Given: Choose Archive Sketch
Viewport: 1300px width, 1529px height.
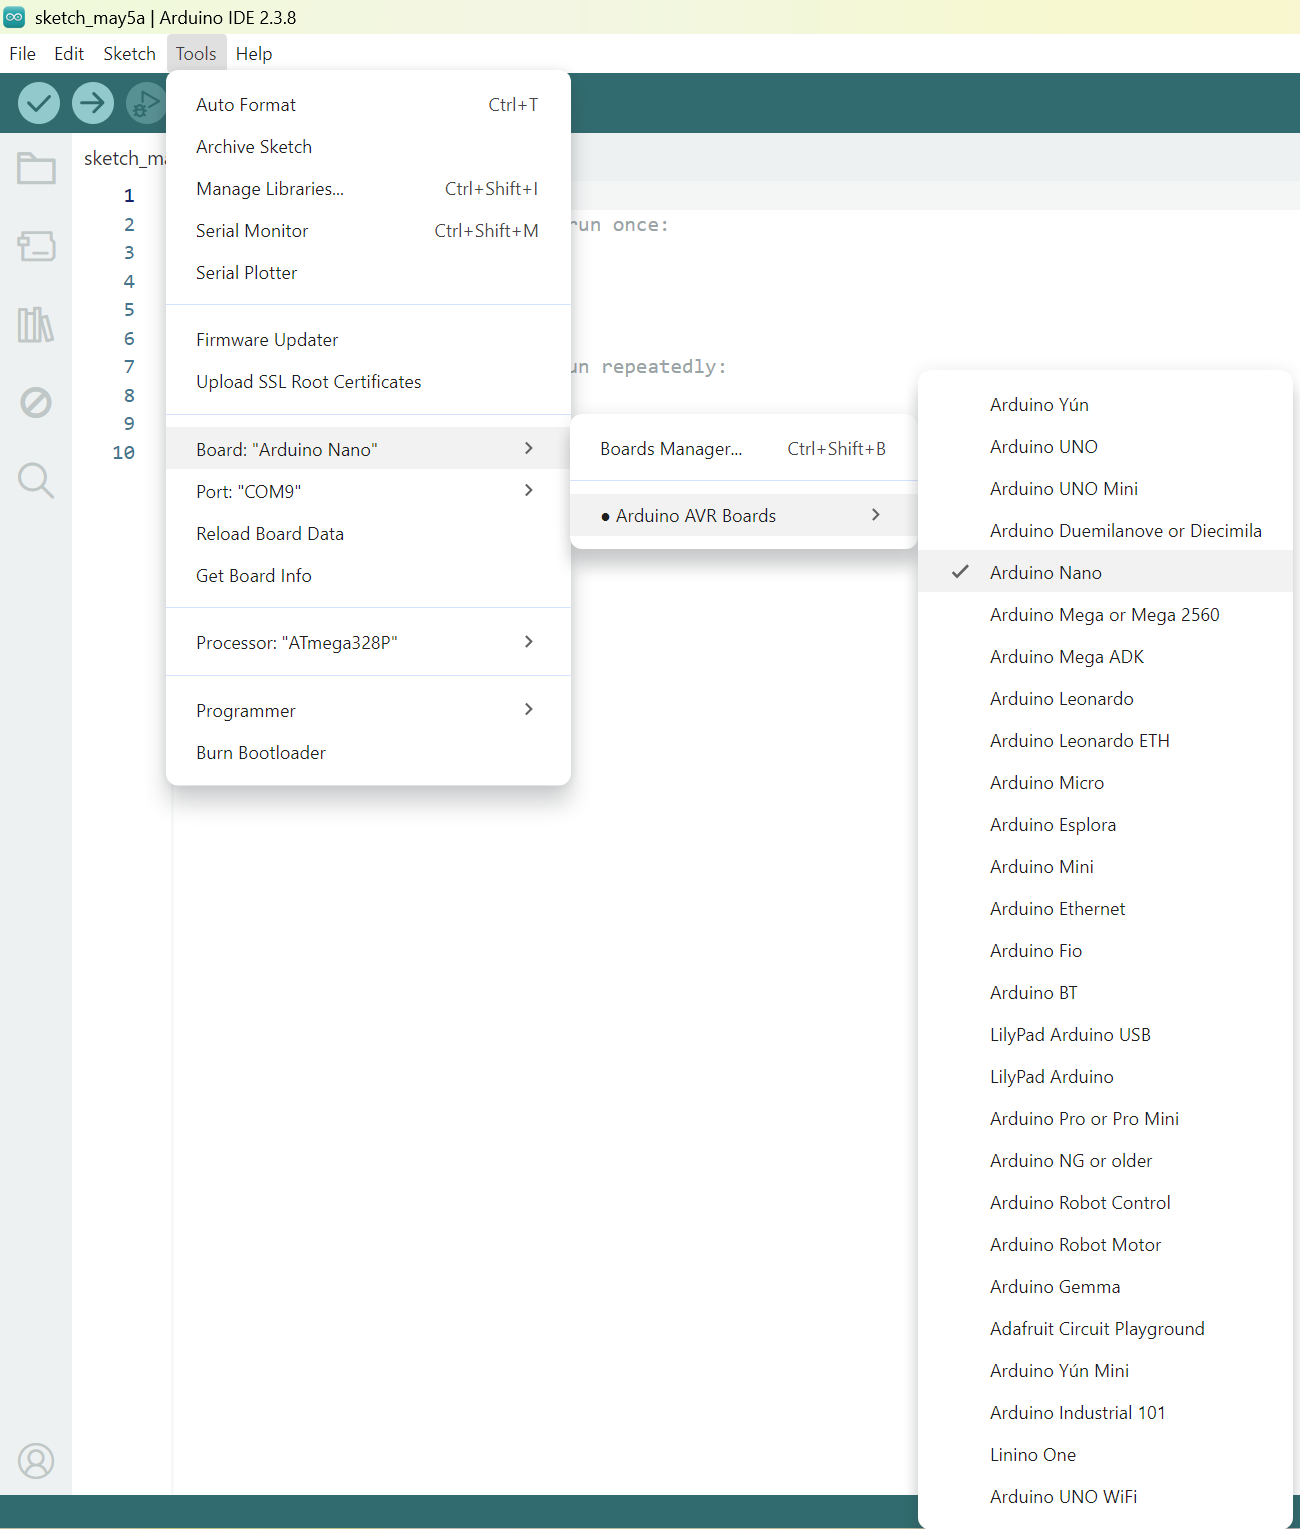Looking at the screenshot, I should tap(368, 146).
